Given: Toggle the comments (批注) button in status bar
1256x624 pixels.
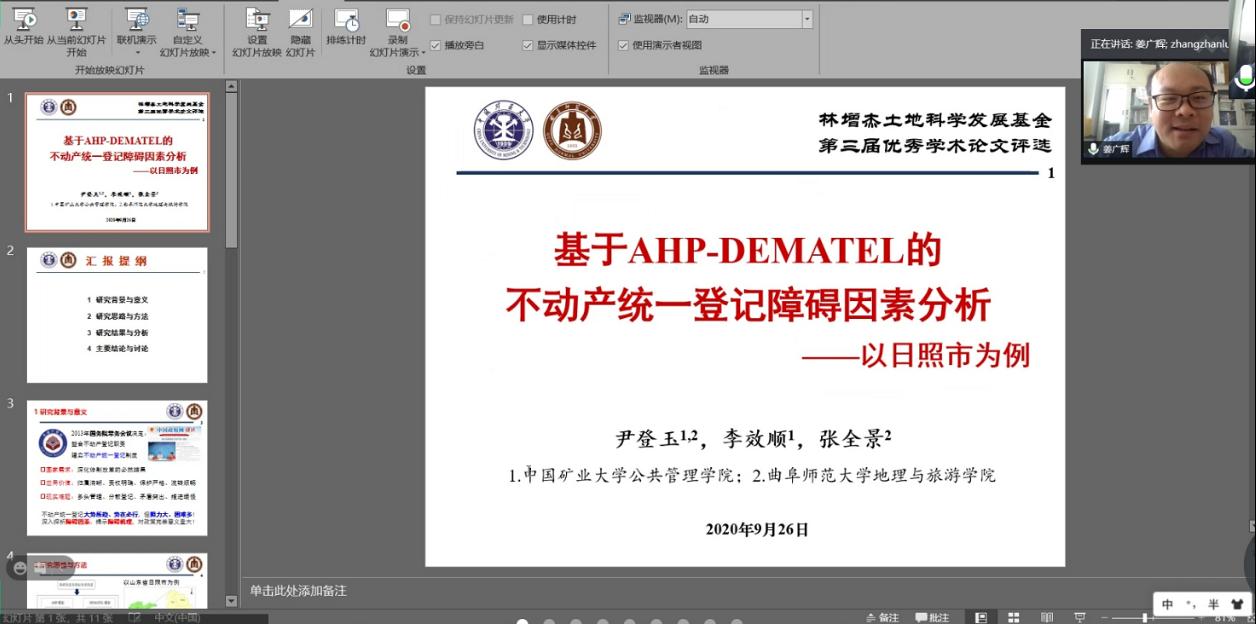Looking at the screenshot, I should pos(931,617).
